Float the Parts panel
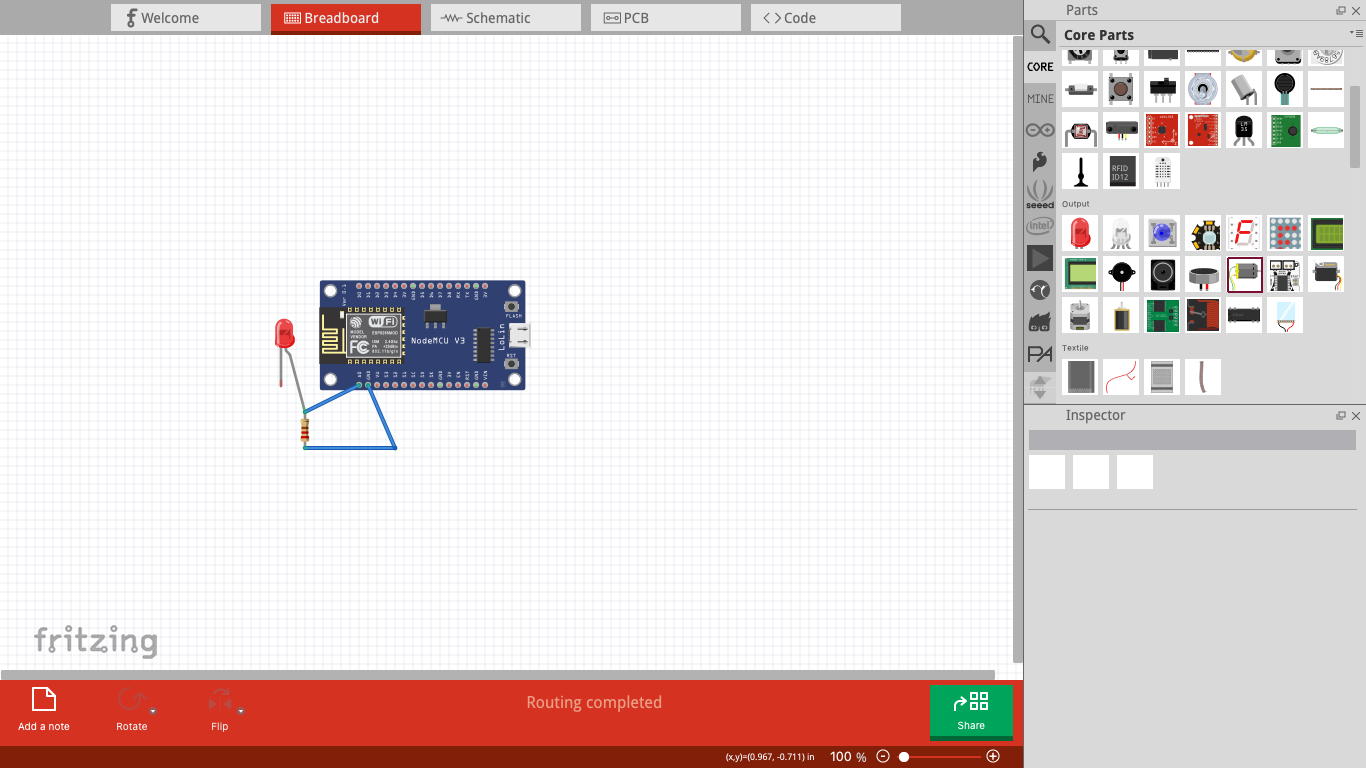The width and height of the screenshot is (1366, 768). coord(1341,10)
